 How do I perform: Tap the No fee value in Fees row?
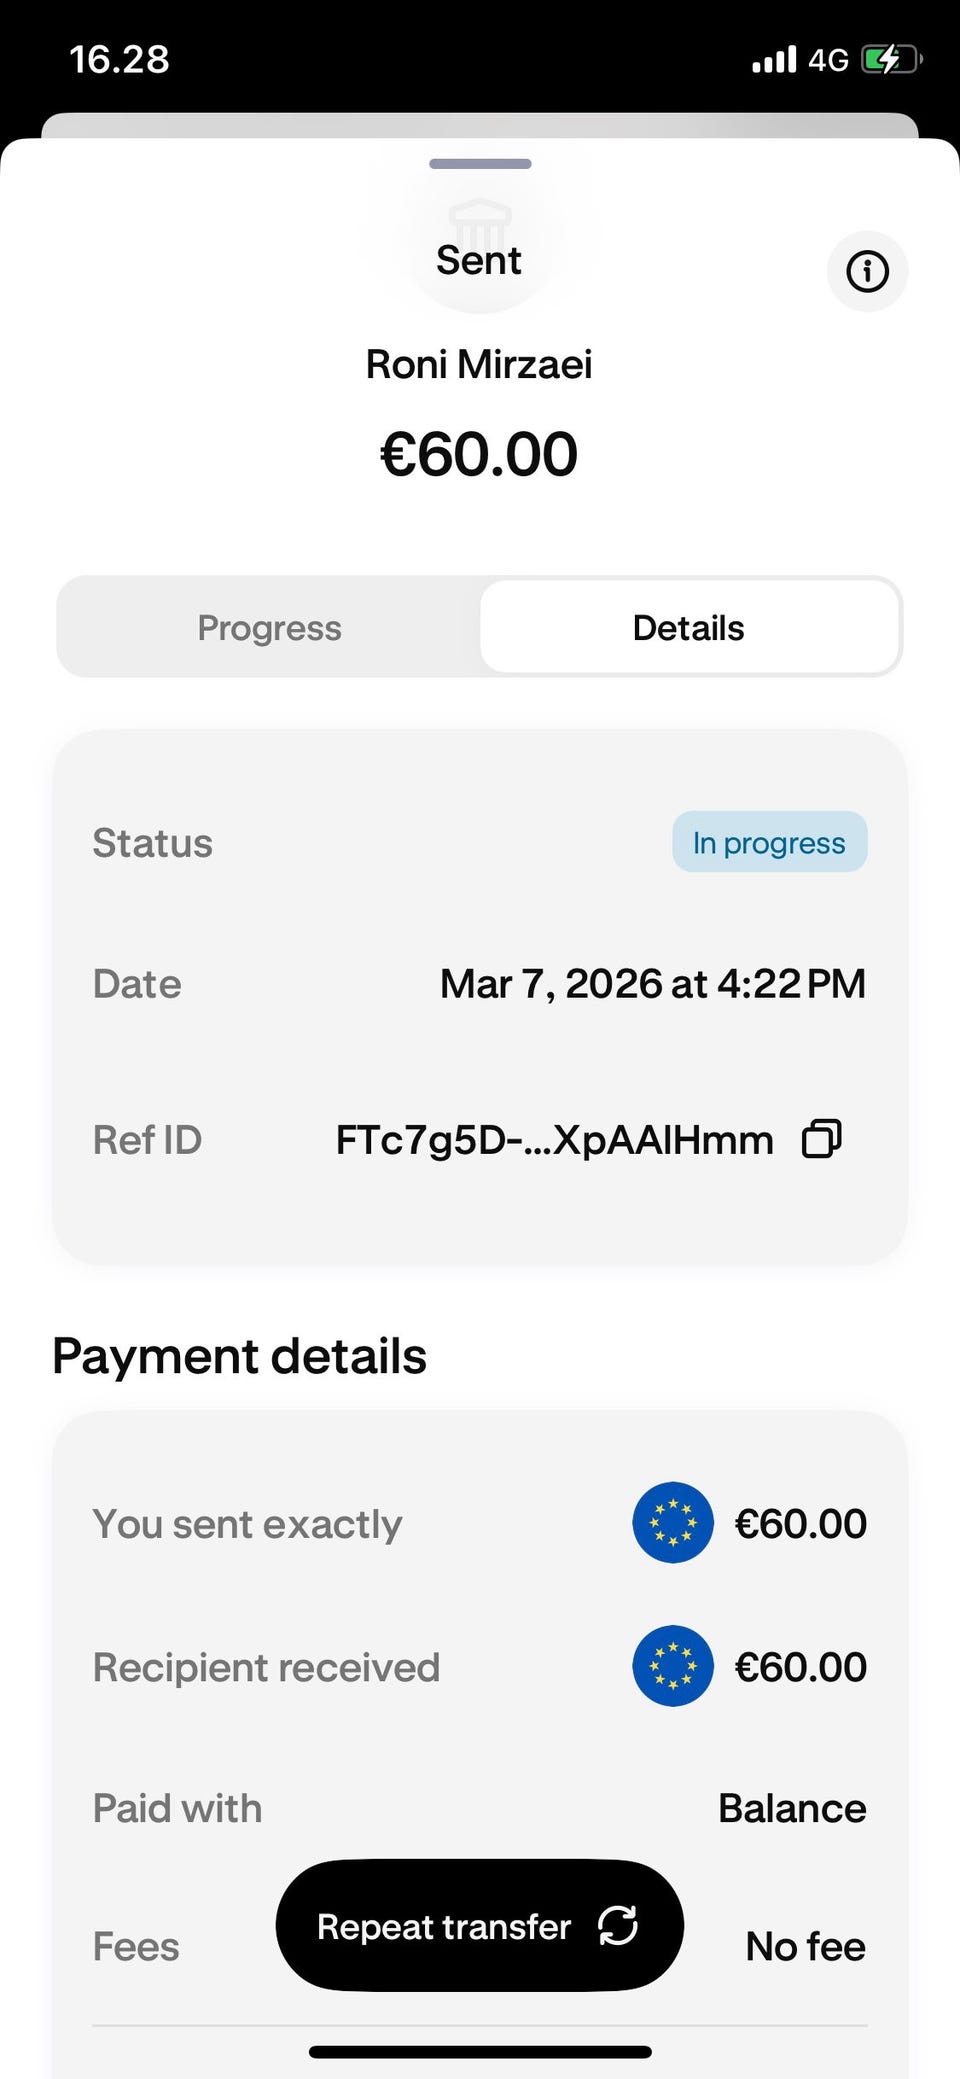click(805, 1947)
